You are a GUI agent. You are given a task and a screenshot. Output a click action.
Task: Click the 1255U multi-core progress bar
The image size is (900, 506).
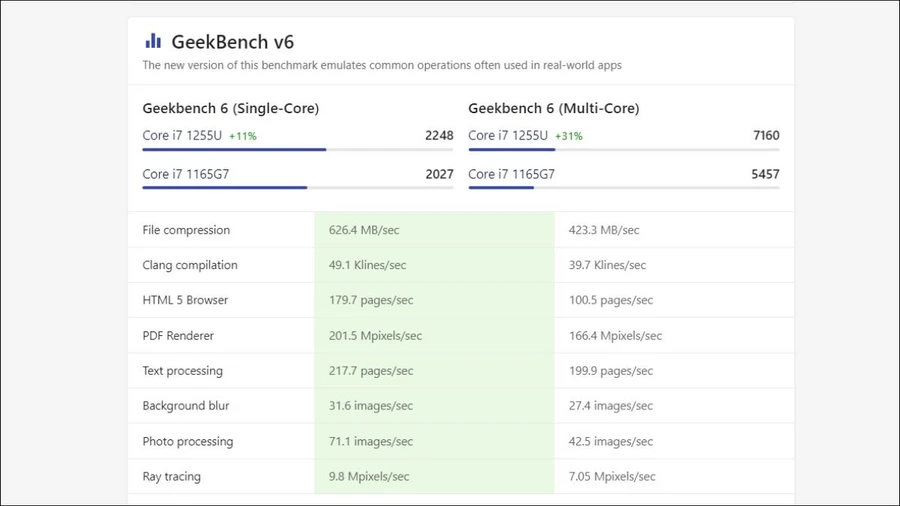click(624, 150)
